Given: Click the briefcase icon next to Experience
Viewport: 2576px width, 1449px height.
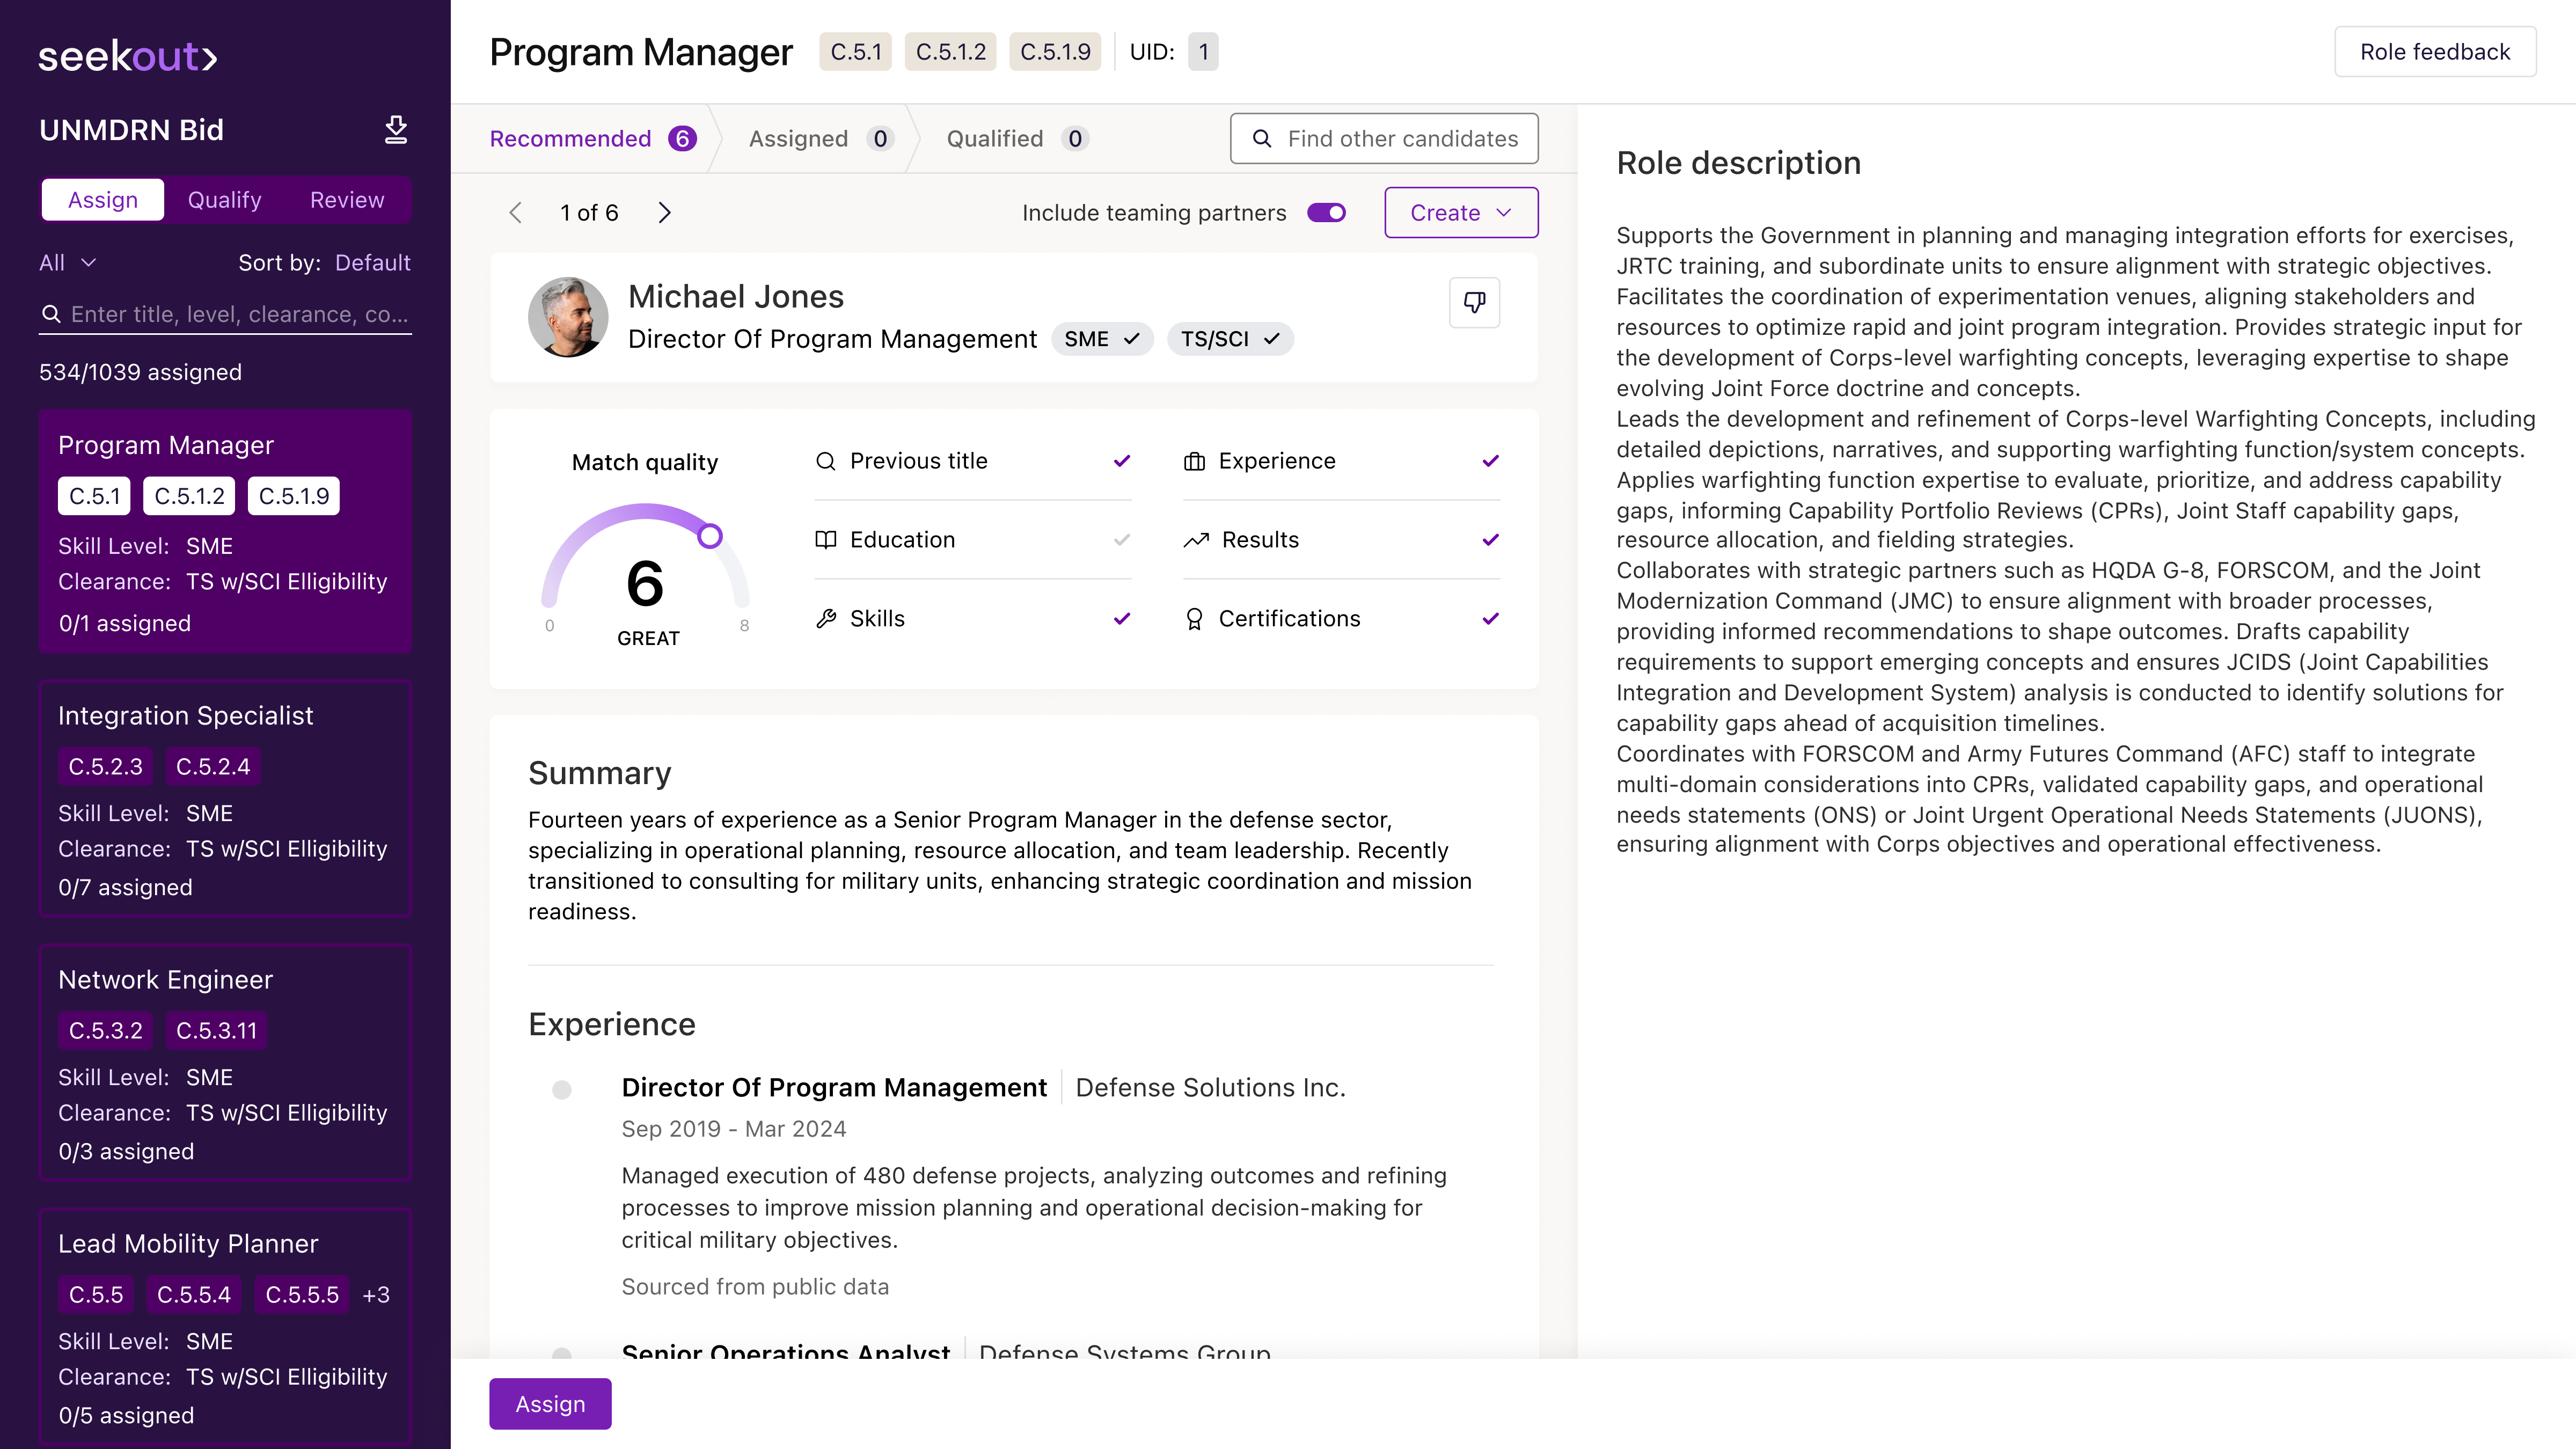Looking at the screenshot, I should tap(1194, 461).
